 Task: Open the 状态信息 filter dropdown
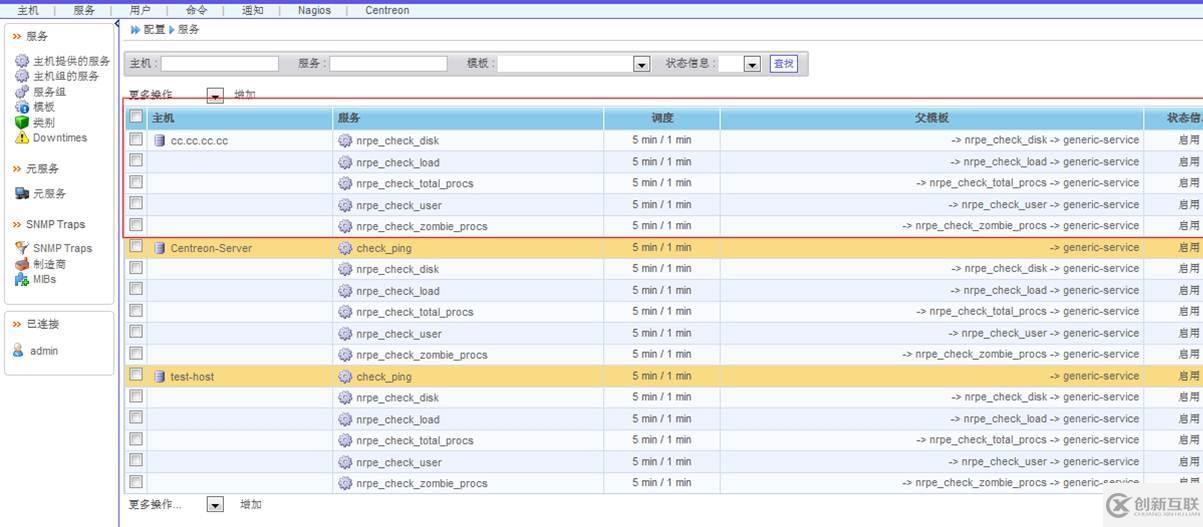click(753, 64)
